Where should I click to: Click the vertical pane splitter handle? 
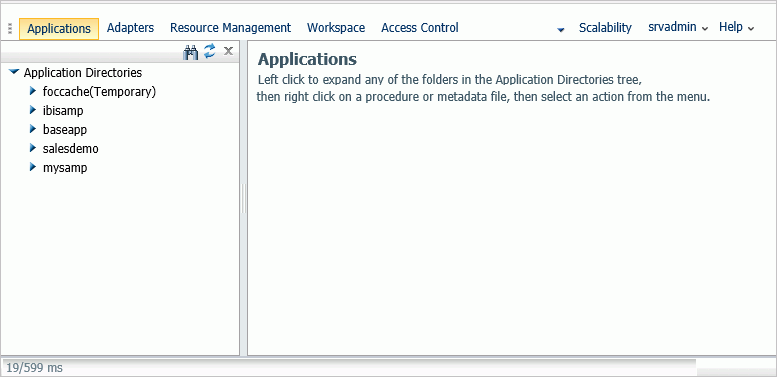tap(243, 198)
